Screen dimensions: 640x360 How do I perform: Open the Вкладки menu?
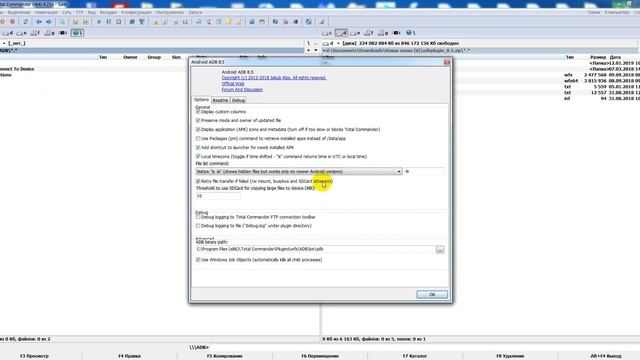point(108,13)
